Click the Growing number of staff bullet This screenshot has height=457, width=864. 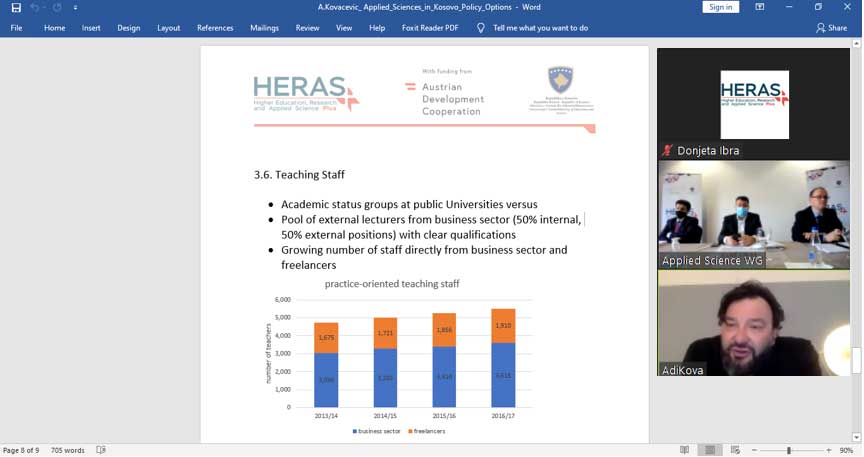(x=424, y=257)
